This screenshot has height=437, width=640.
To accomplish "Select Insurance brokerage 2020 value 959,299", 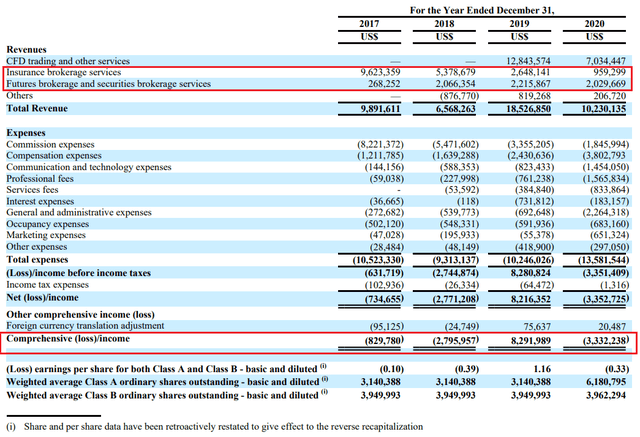I will tap(609, 72).
